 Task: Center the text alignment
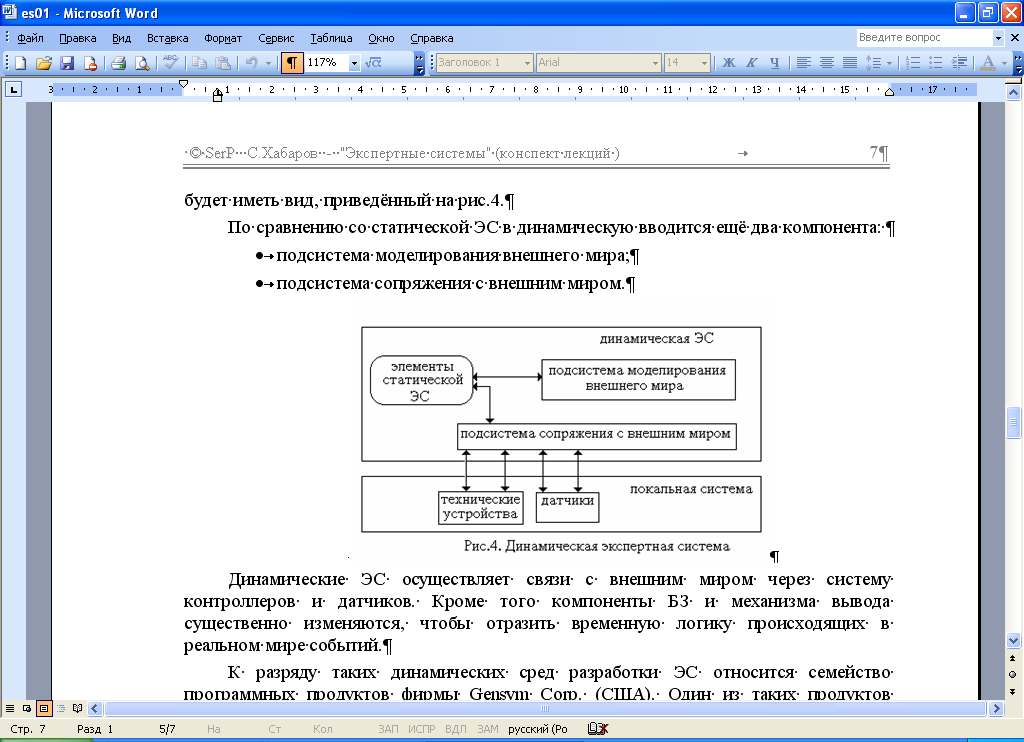point(826,63)
